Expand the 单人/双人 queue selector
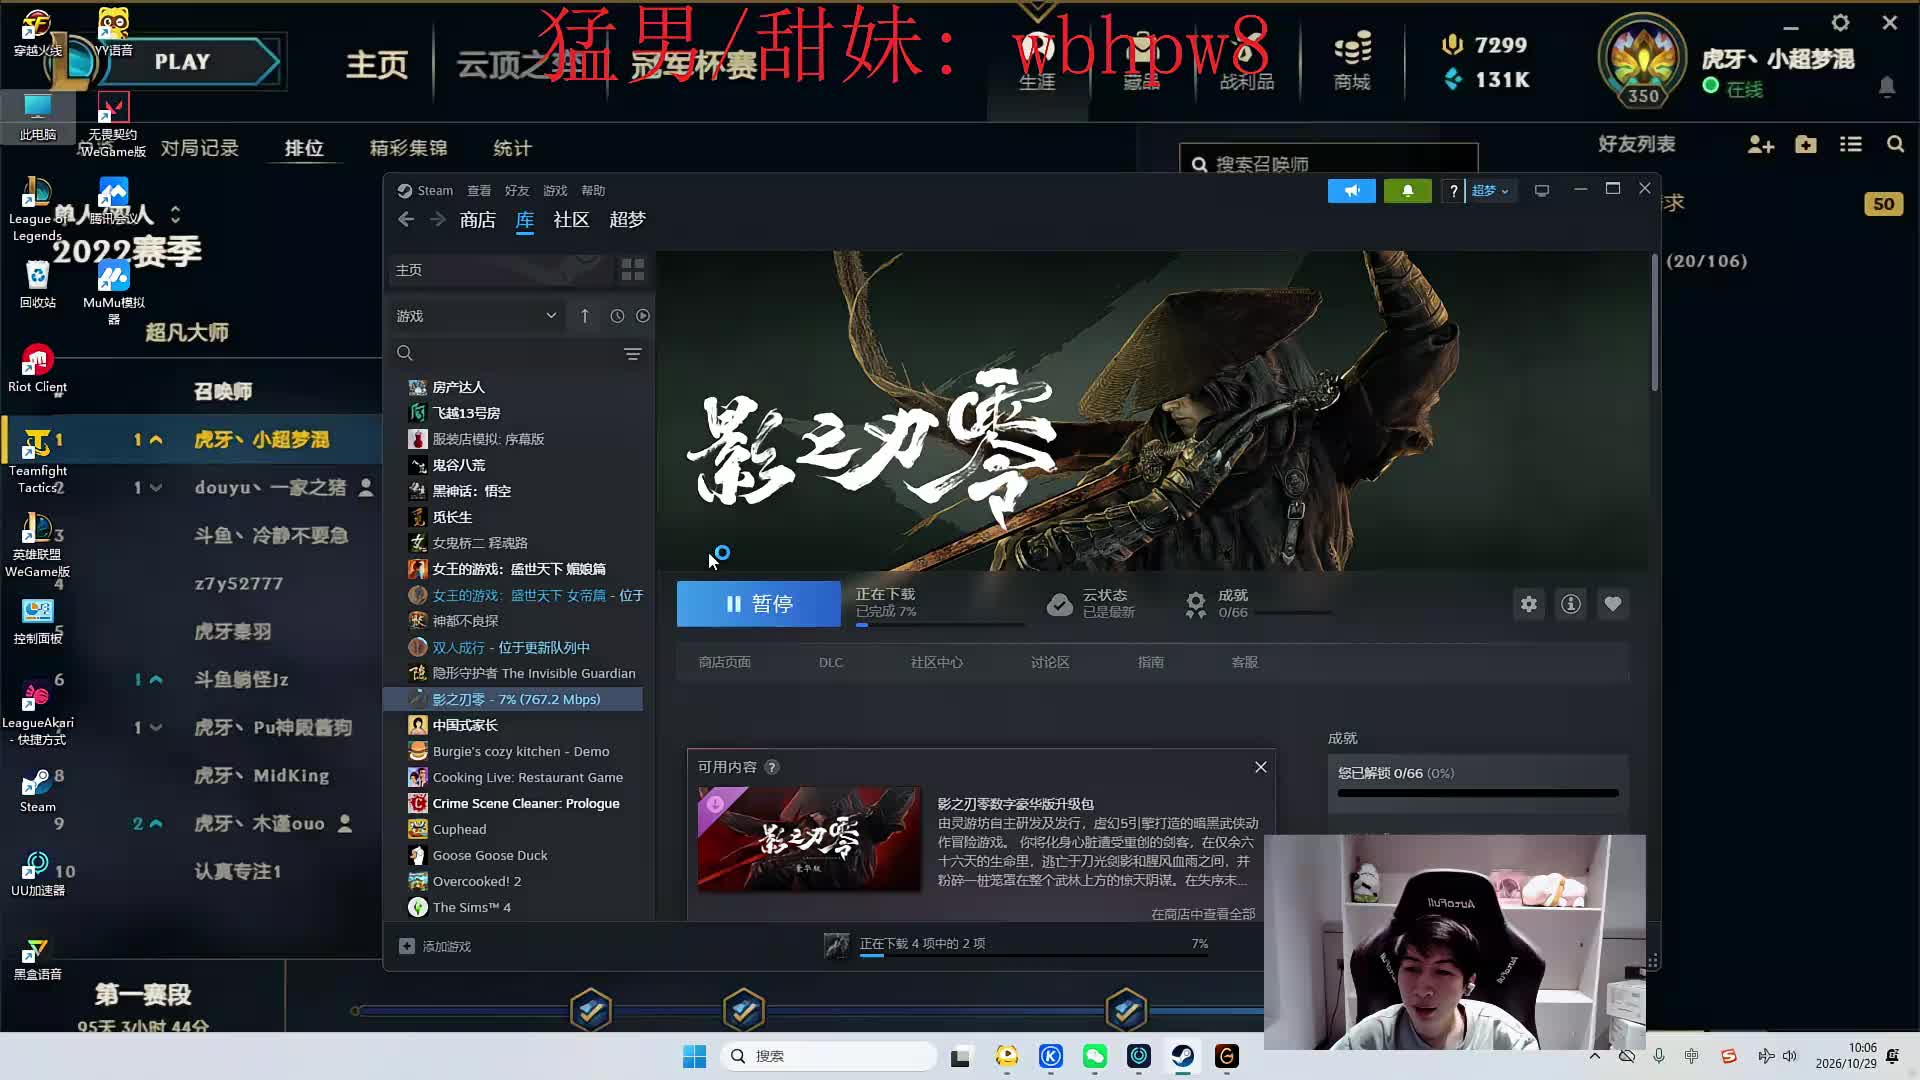Image resolution: width=1920 pixels, height=1080 pixels. (176, 215)
